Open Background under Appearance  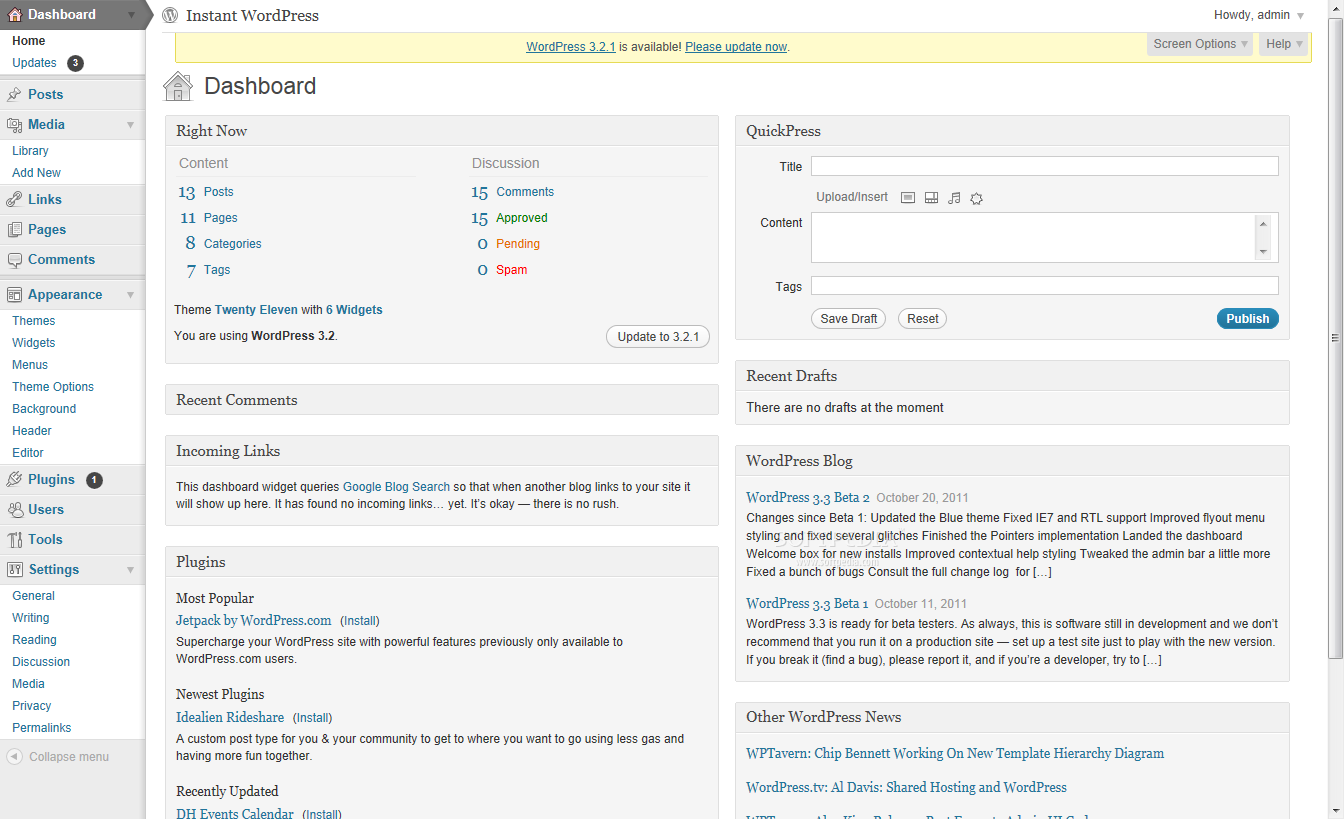click(x=44, y=409)
